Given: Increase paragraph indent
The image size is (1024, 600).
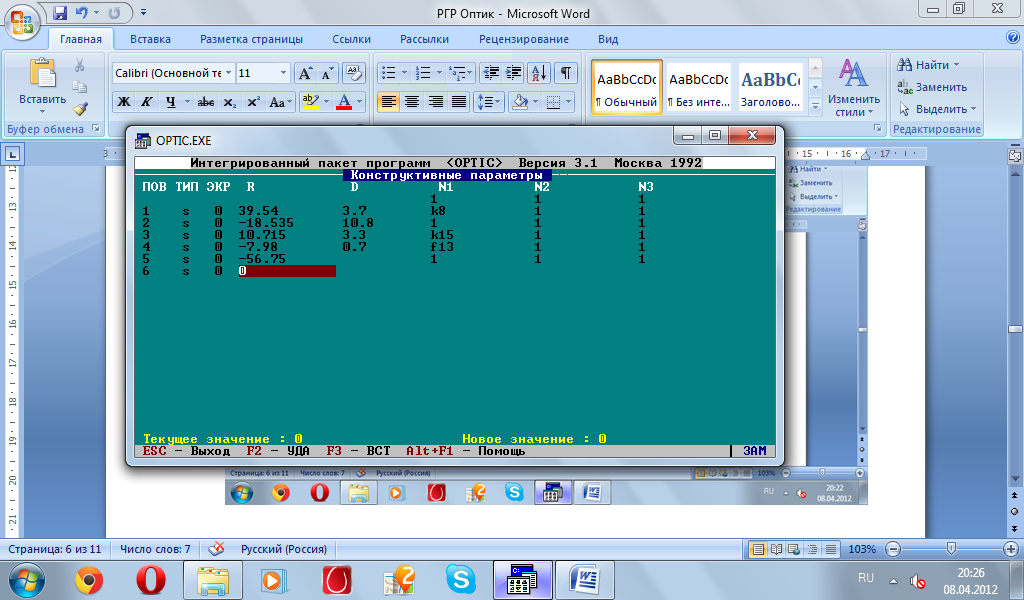Looking at the screenshot, I should click(513, 73).
